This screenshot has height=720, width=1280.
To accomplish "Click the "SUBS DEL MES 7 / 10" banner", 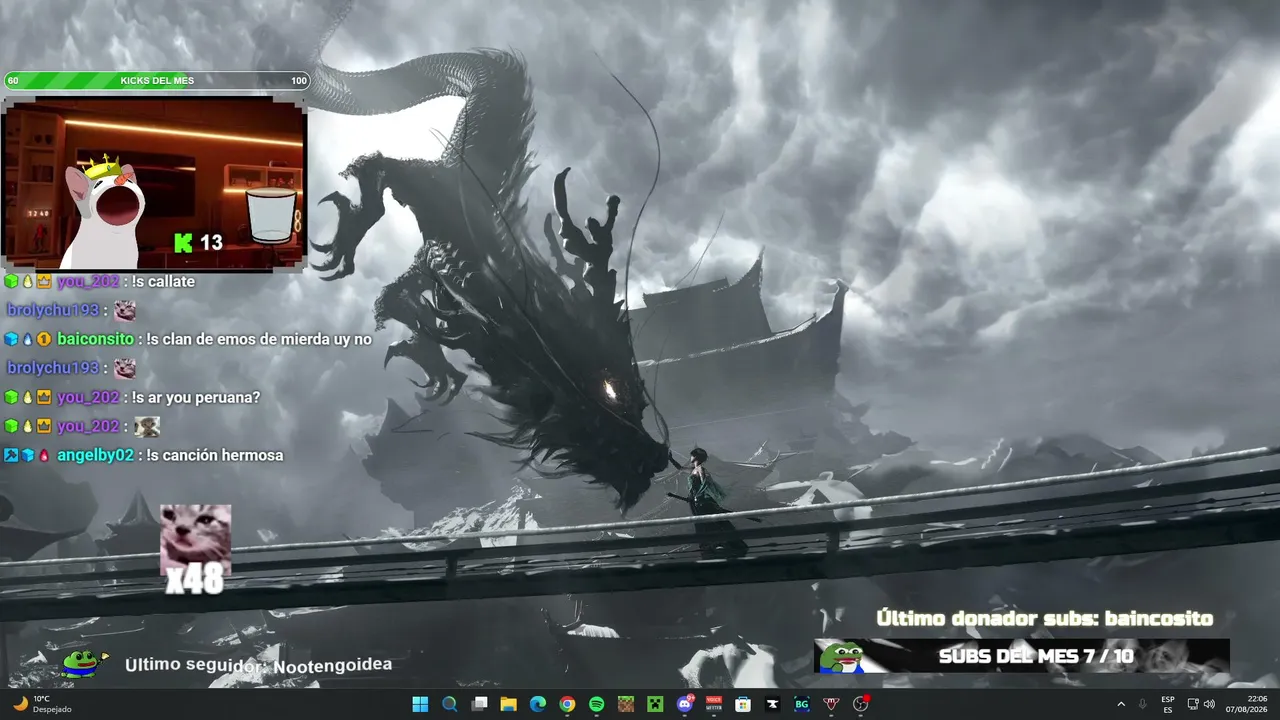I will point(1021,656).
